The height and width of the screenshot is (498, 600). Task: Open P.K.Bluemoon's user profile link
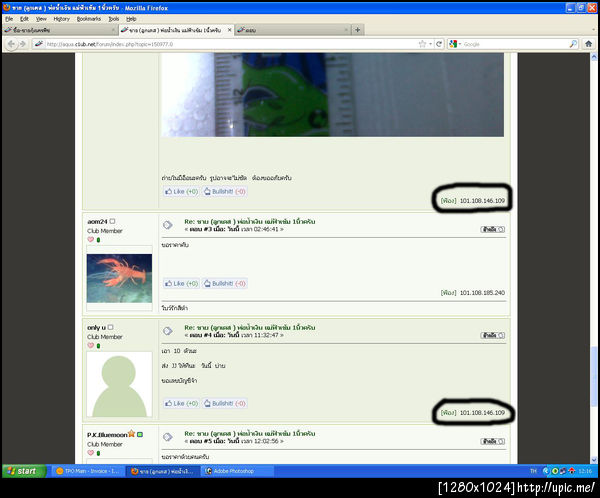click(x=107, y=435)
